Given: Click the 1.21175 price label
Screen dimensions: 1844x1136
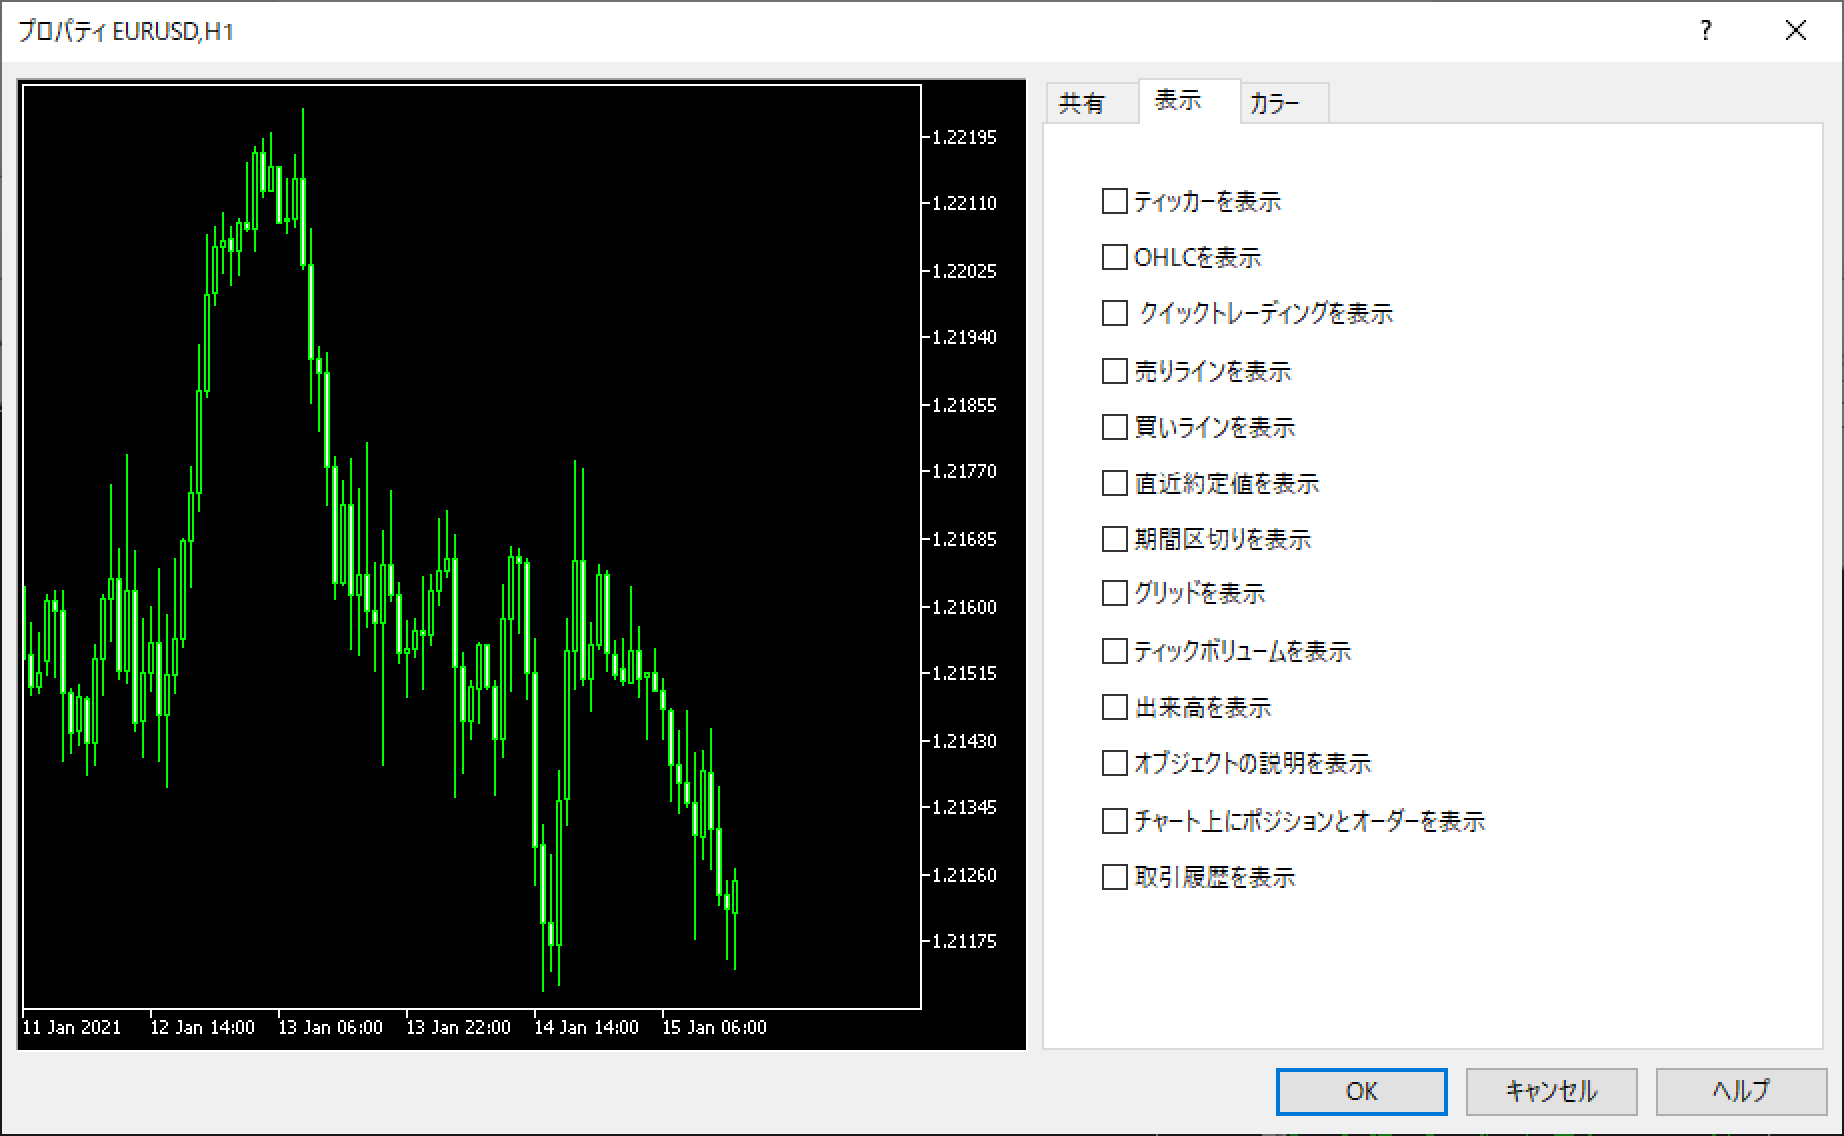Looking at the screenshot, I should tap(964, 942).
